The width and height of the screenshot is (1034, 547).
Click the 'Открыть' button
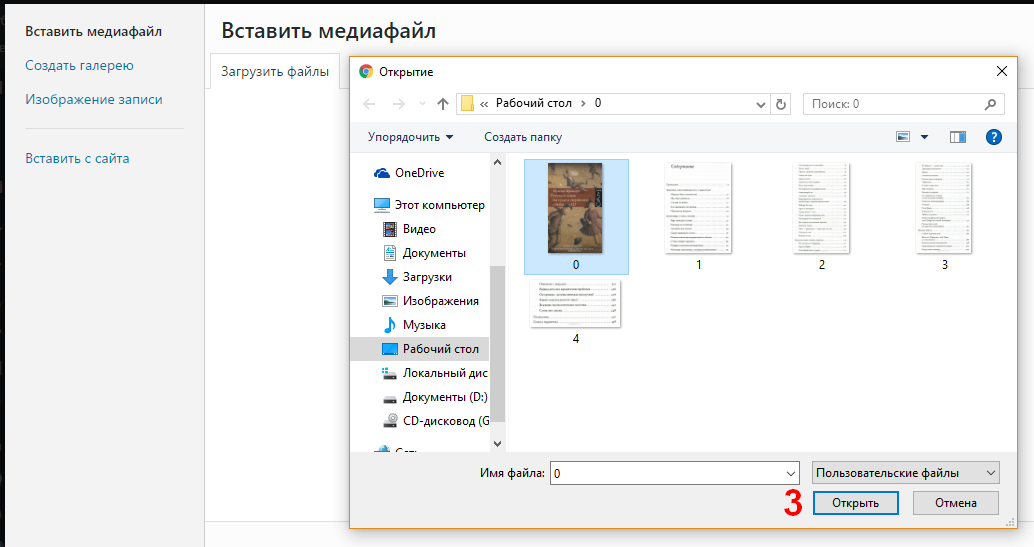(x=855, y=503)
